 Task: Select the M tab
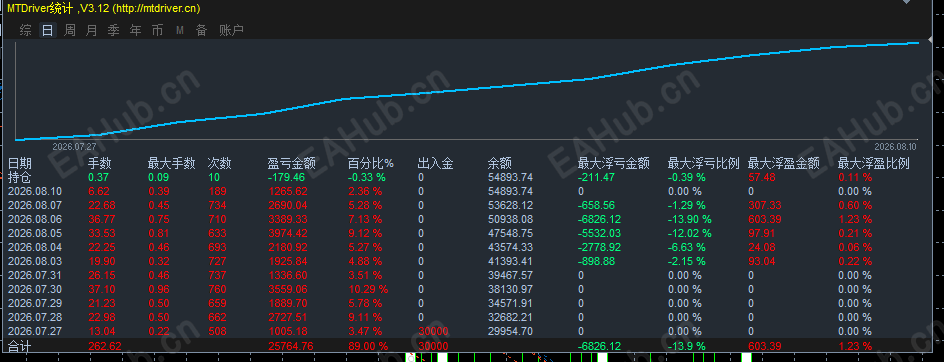coord(179,30)
